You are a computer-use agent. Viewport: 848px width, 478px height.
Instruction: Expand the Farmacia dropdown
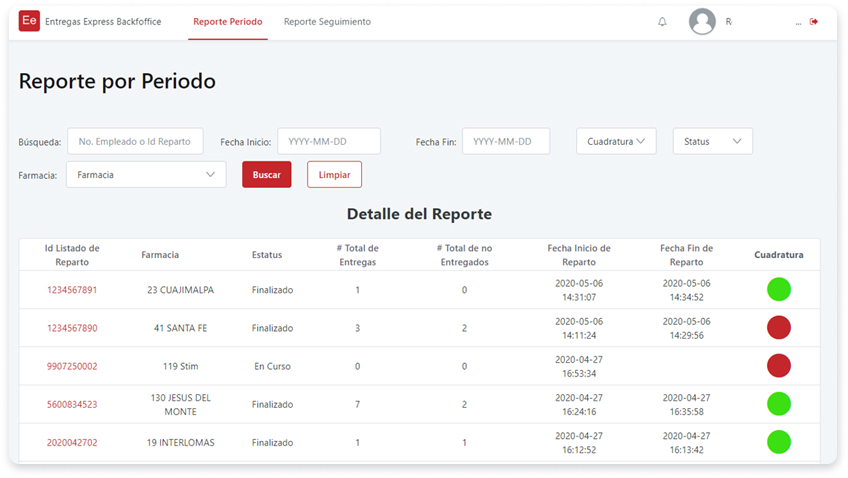146,175
